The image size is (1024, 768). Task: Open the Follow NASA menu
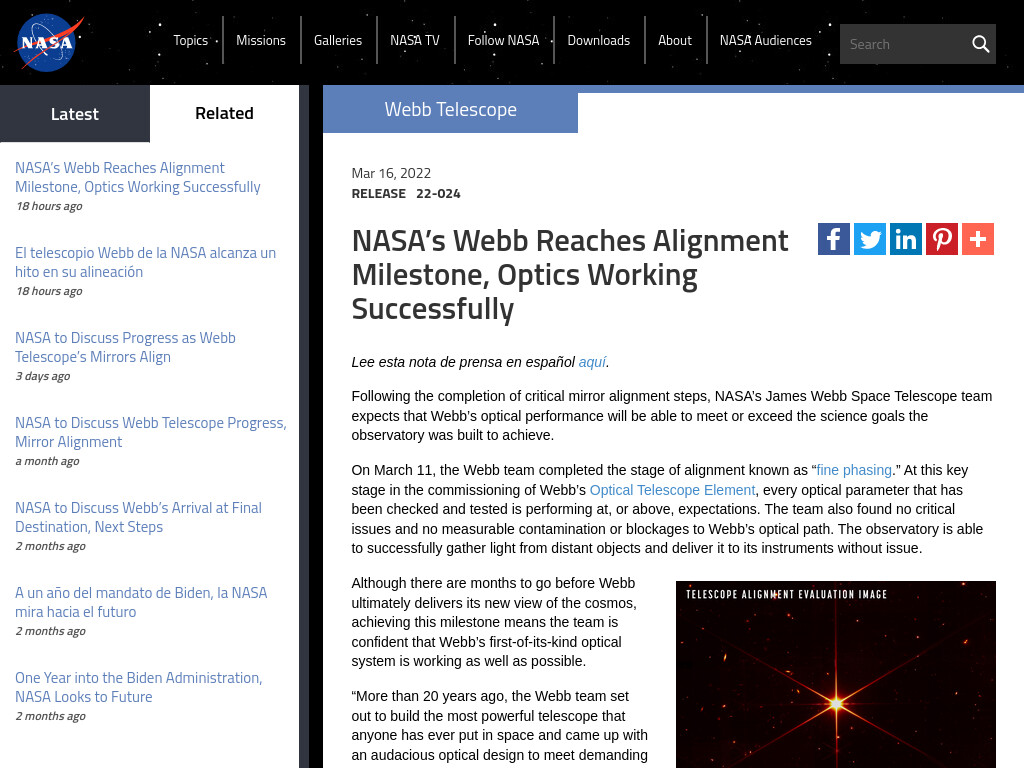point(504,40)
